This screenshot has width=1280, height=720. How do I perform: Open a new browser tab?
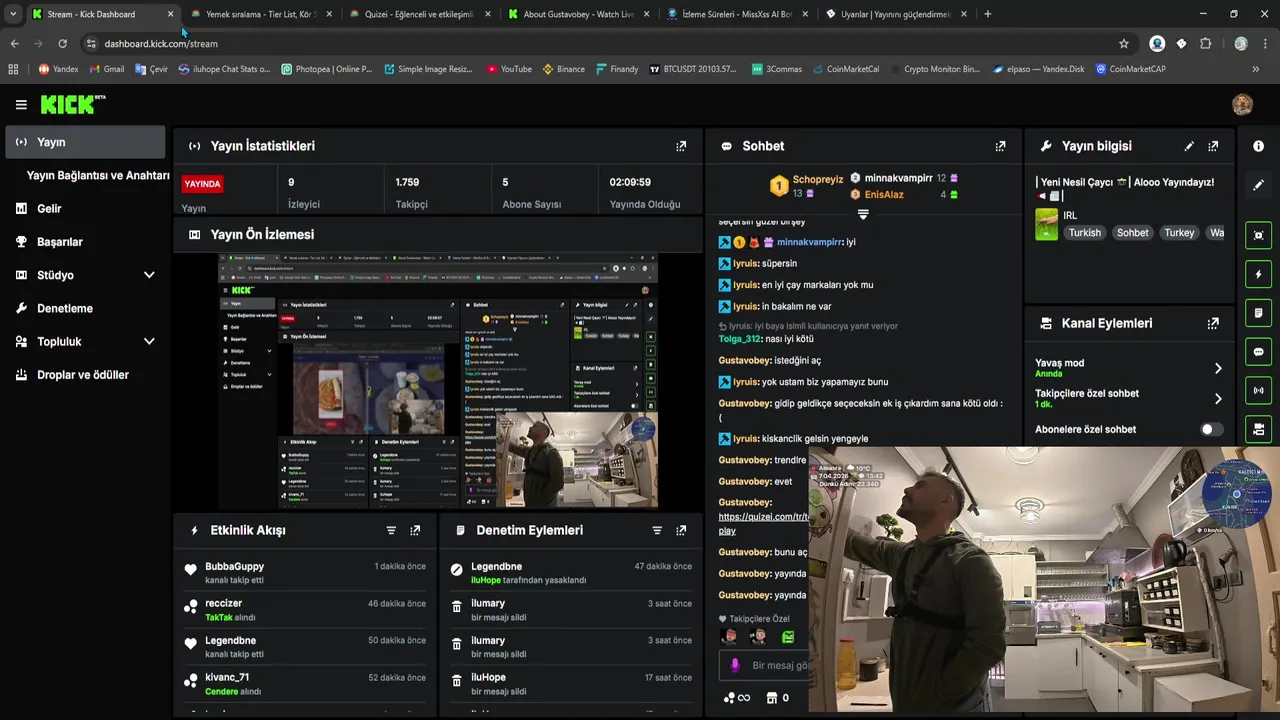click(988, 14)
